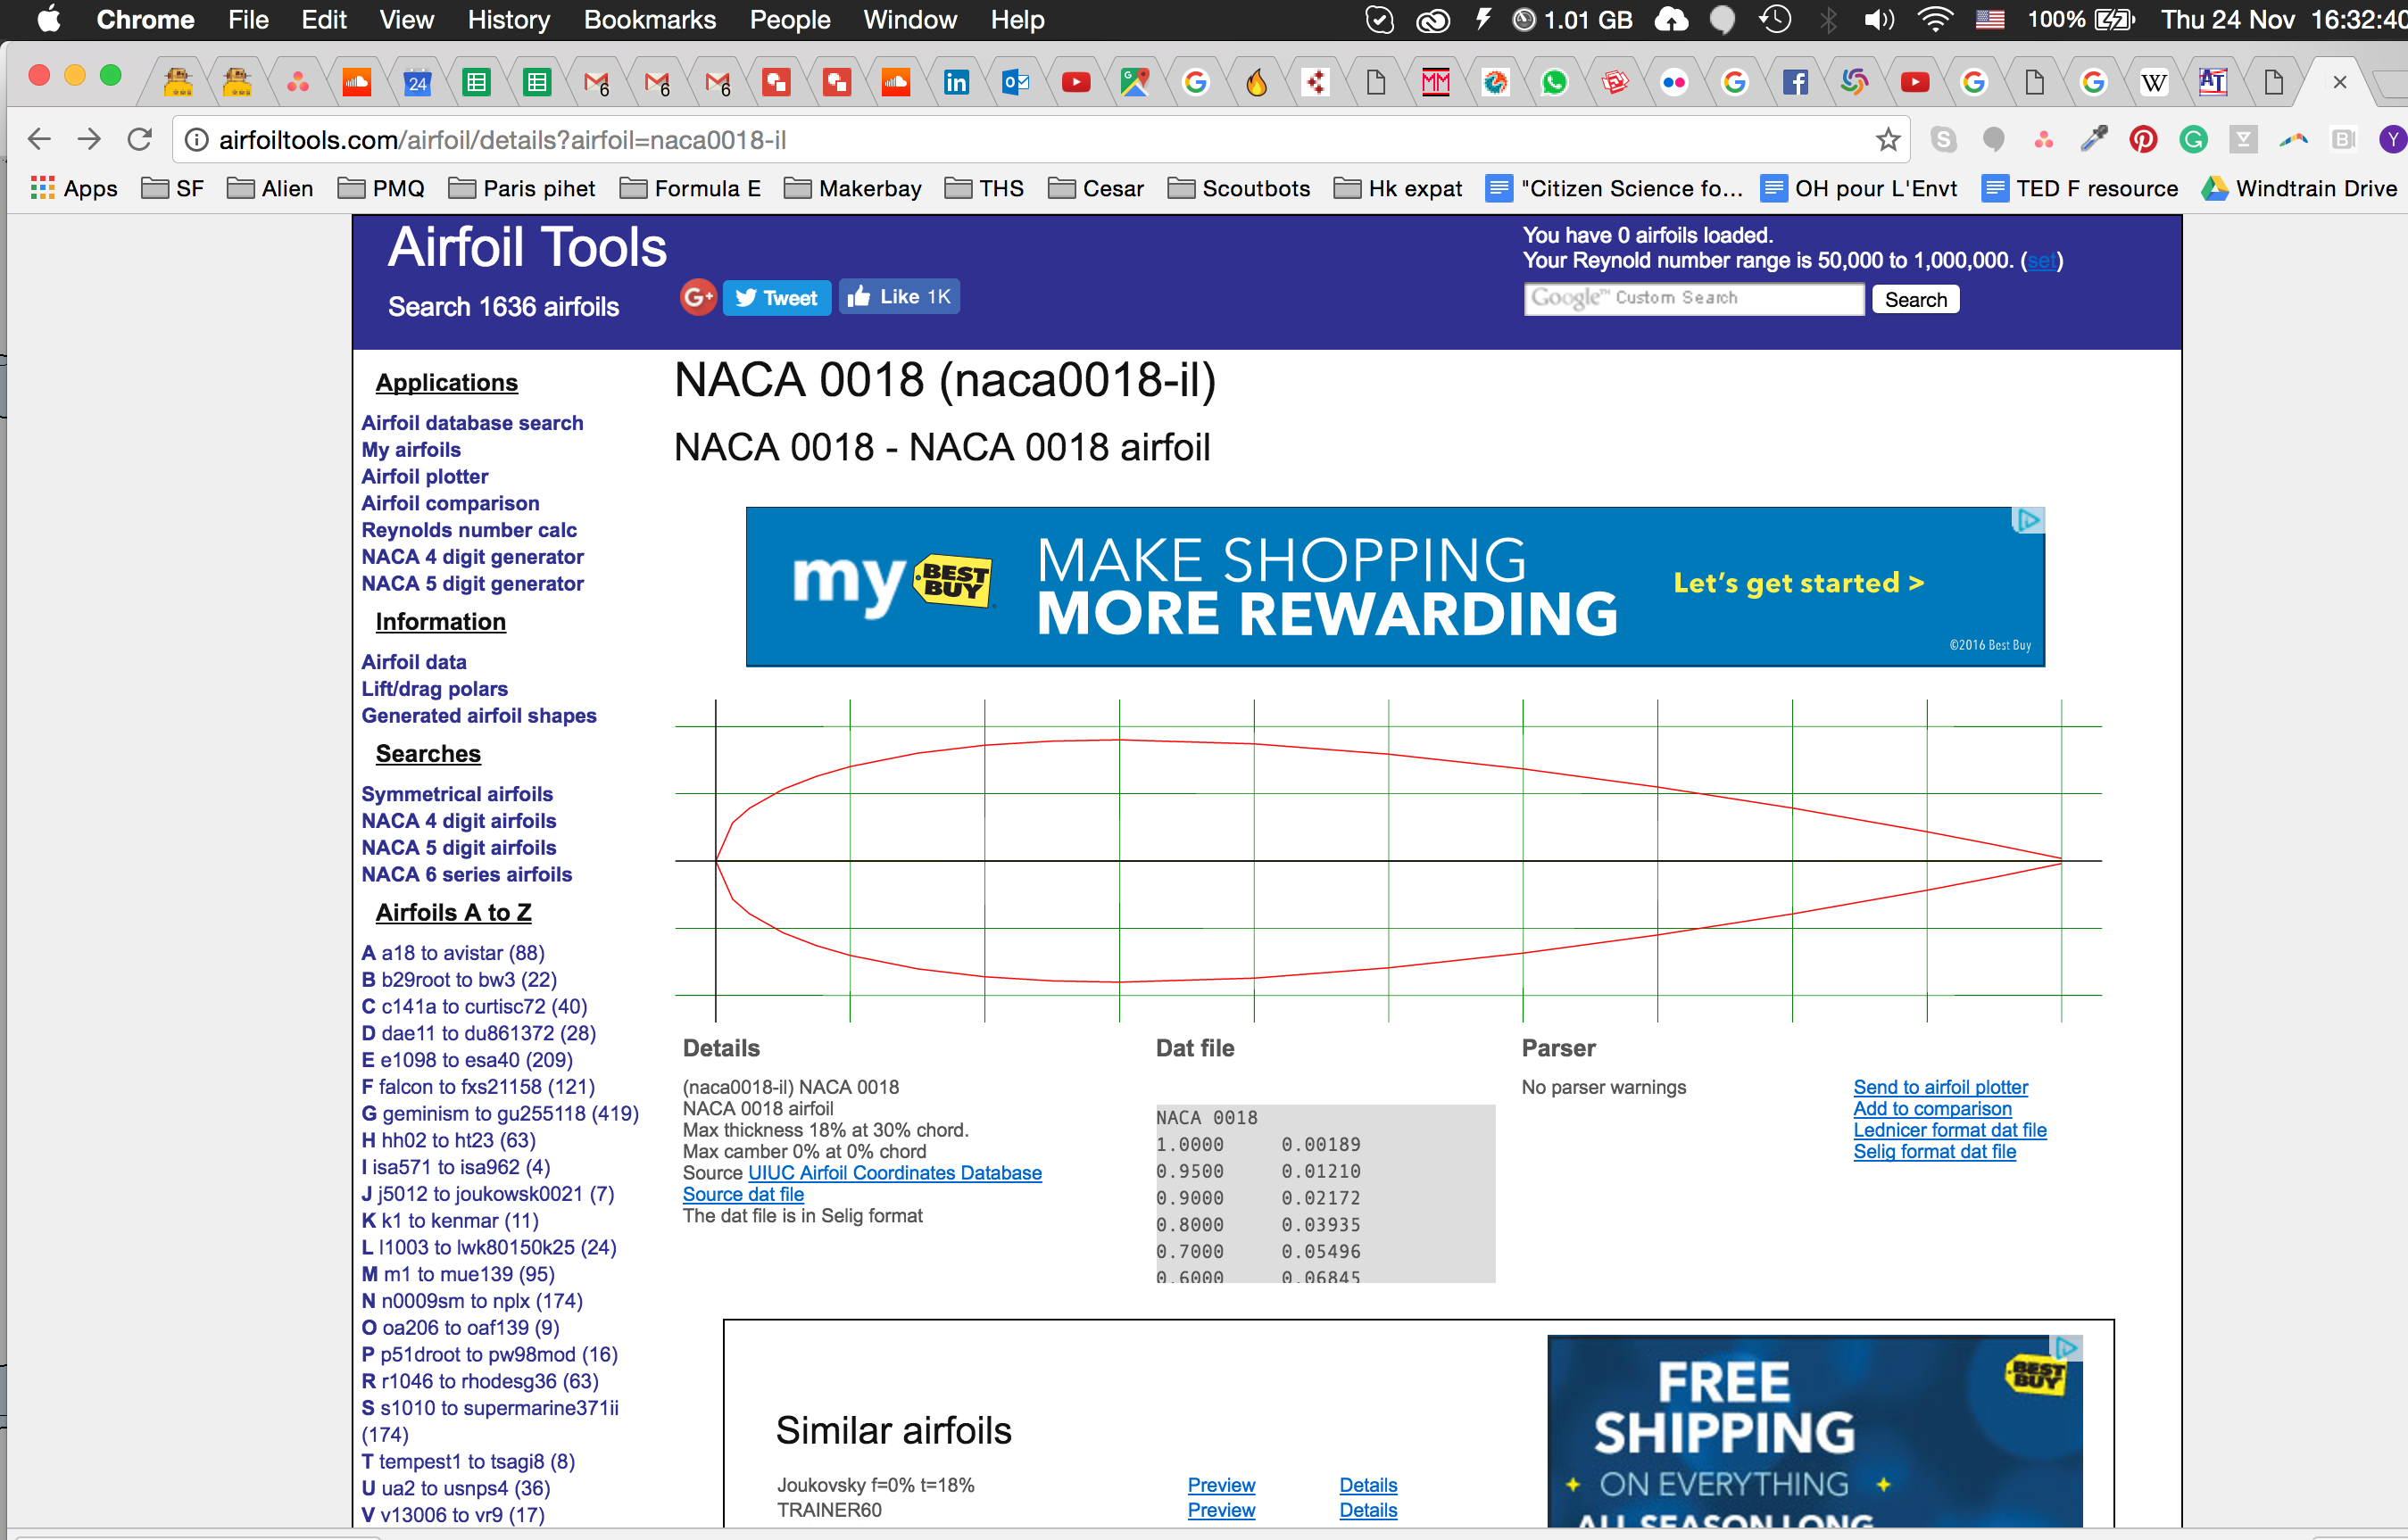Switch to the WhatsApp tab
The height and width of the screenshot is (1540, 2408).
point(1554,82)
